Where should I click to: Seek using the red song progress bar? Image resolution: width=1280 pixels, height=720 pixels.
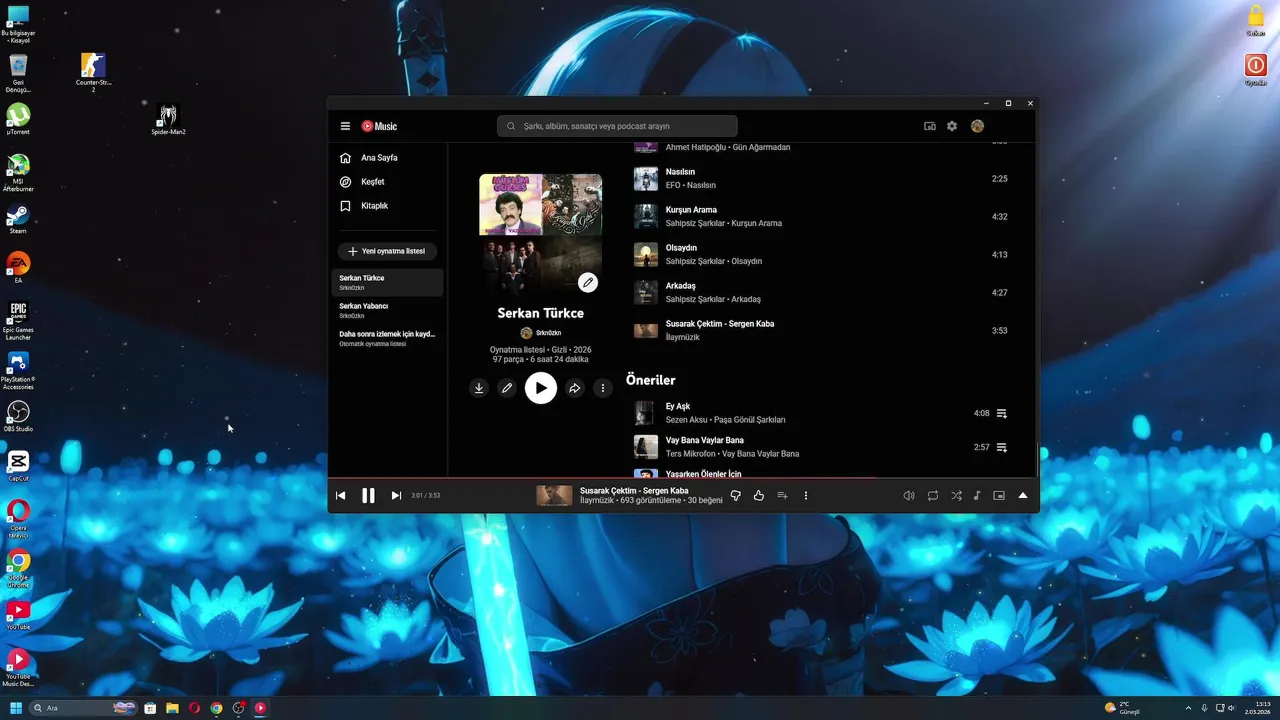point(684,479)
